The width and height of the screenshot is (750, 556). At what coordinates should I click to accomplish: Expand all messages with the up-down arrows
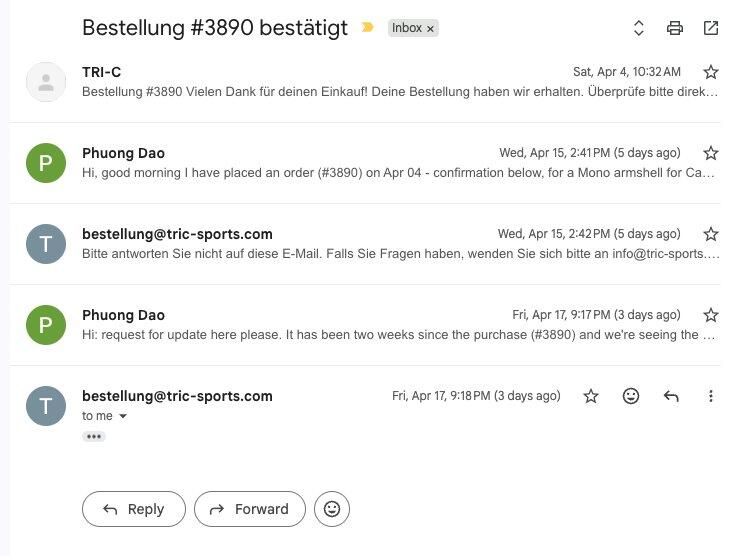(x=639, y=28)
